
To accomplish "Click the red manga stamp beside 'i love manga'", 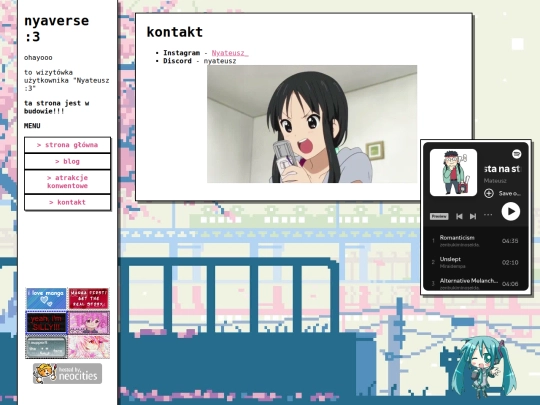I will pos(89,298).
